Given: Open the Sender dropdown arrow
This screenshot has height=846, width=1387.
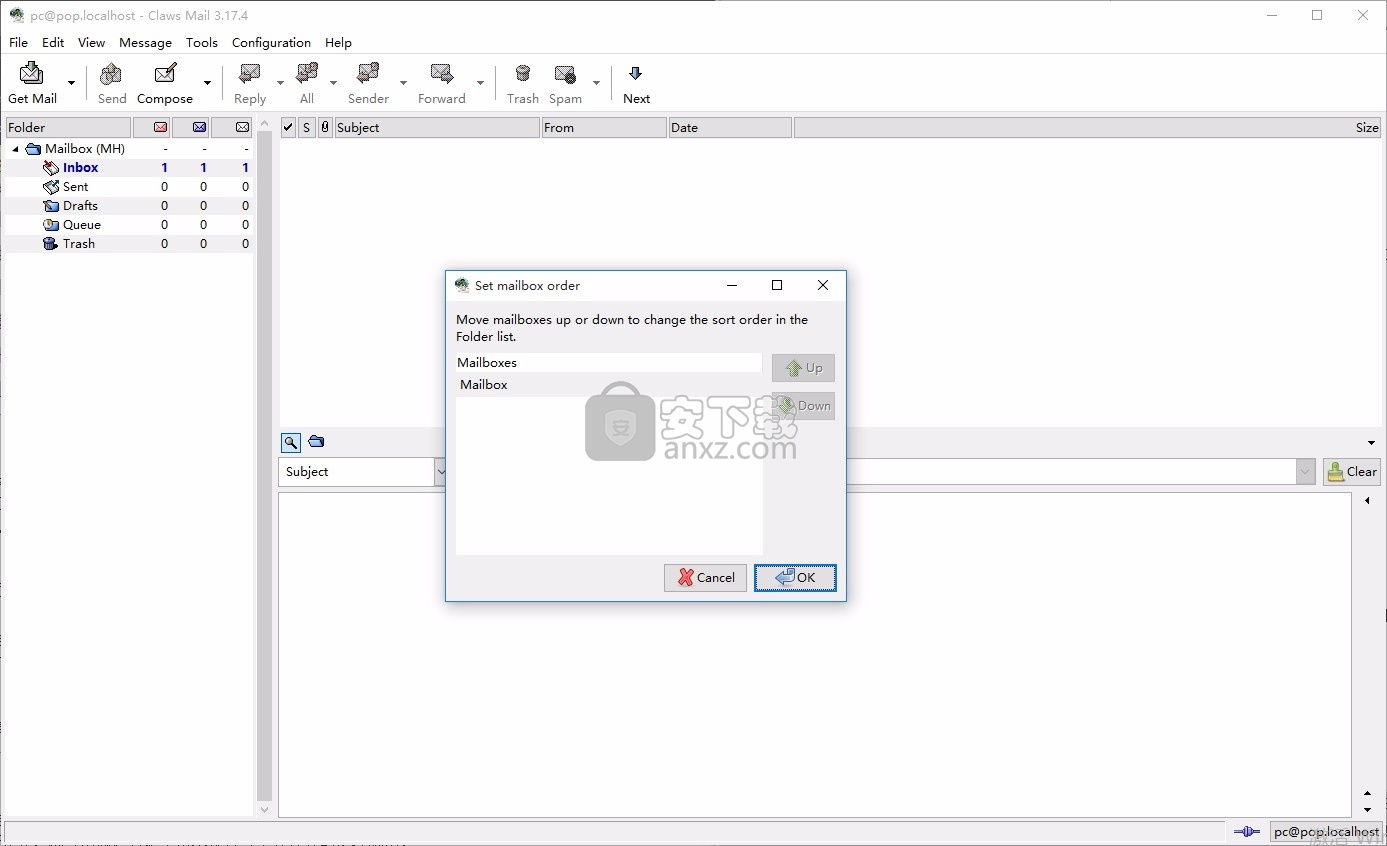Looking at the screenshot, I should (403, 83).
